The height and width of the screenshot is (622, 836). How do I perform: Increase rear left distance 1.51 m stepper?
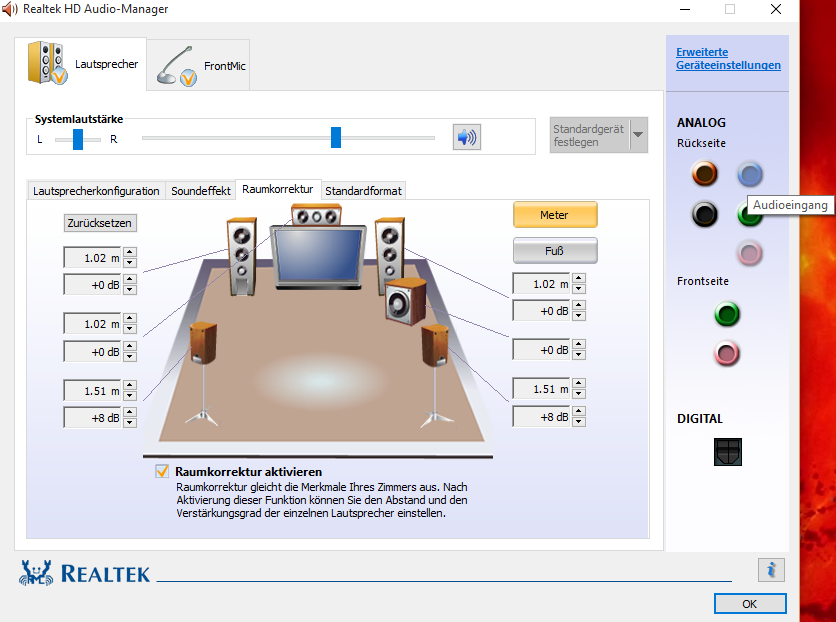tap(130, 385)
